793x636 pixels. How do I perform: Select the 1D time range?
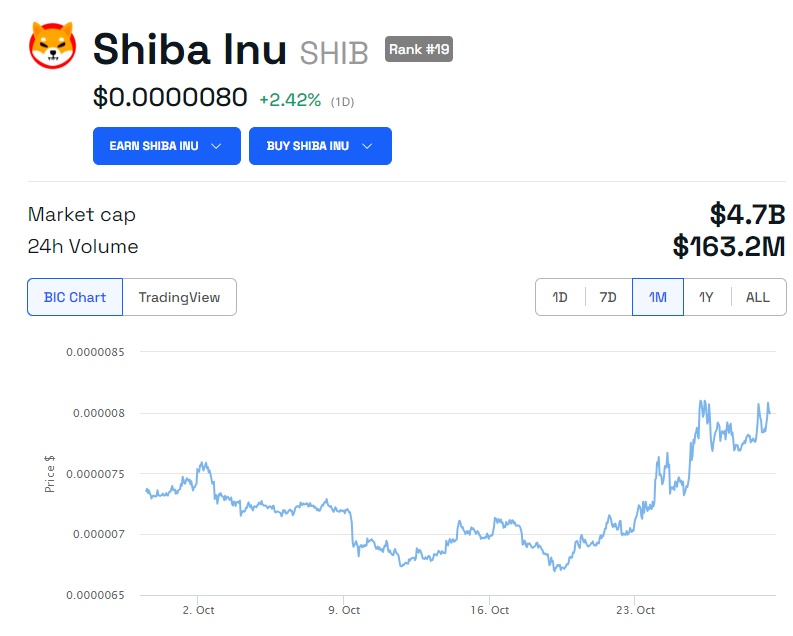tap(560, 297)
